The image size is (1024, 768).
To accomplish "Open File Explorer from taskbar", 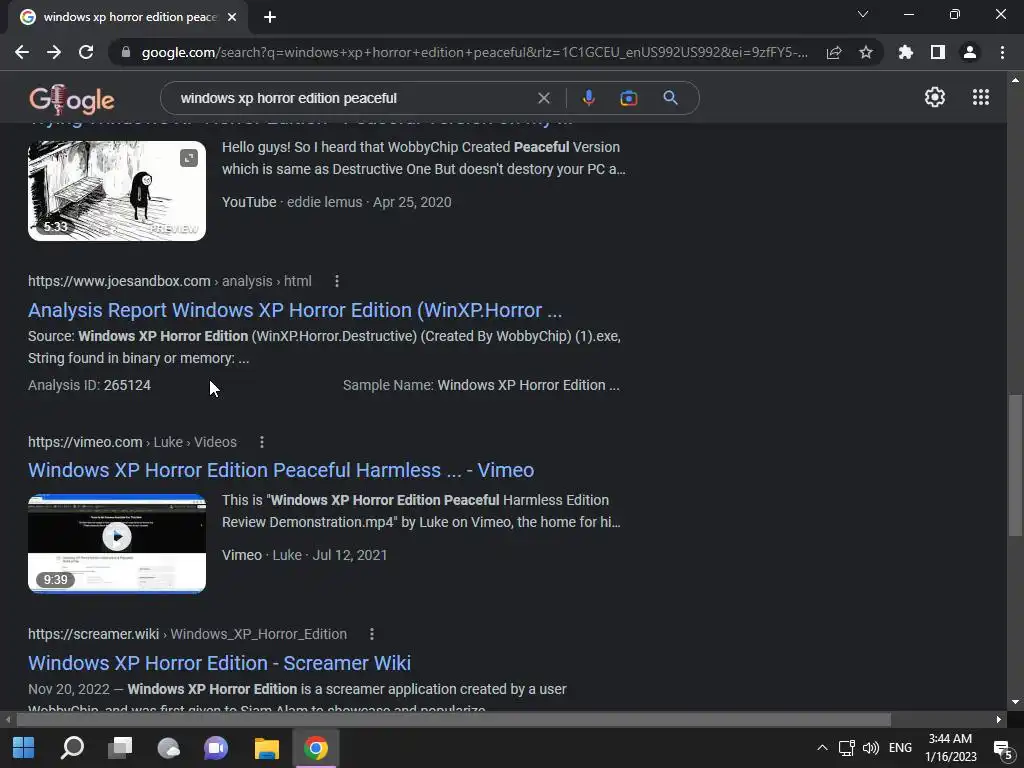I will 266,748.
